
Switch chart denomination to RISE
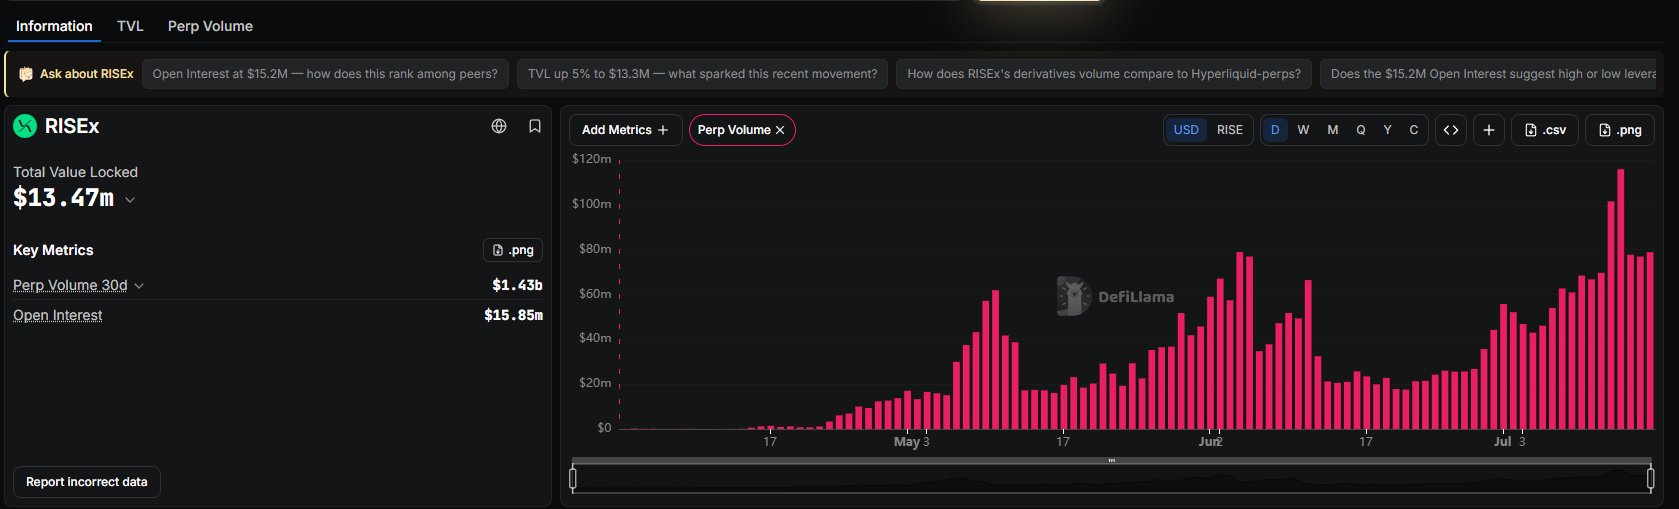click(x=1230, y=130)
